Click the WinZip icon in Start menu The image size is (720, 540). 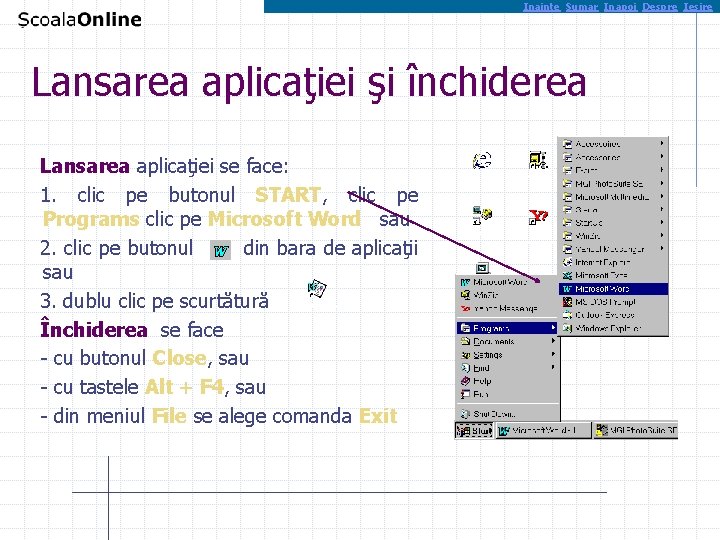466,295
